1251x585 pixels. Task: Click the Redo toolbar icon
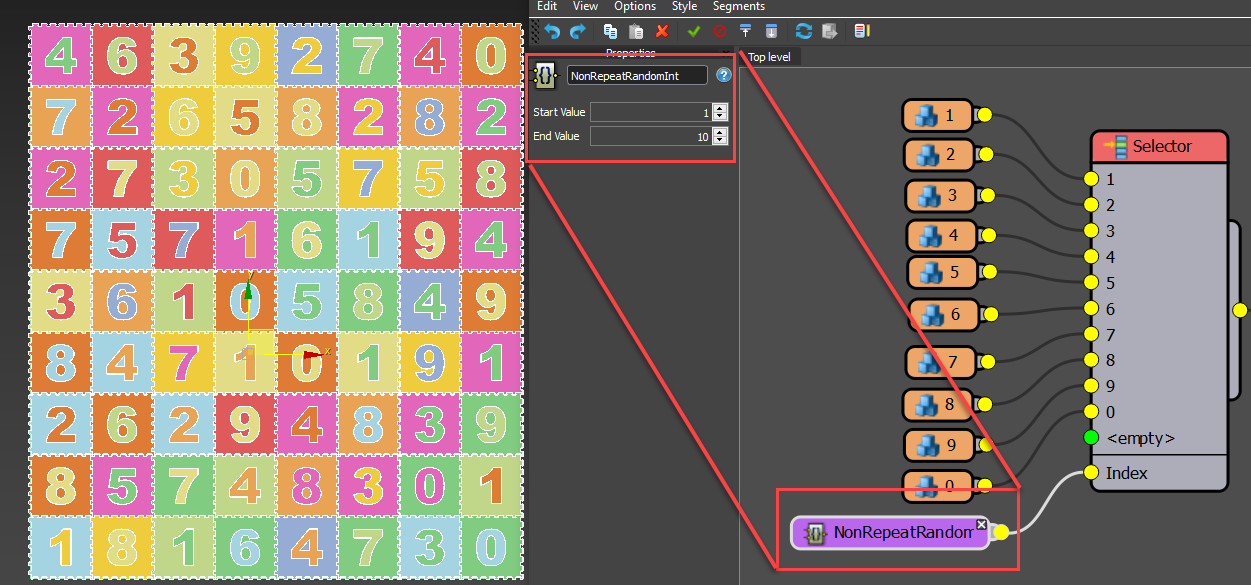pos(578,31)
